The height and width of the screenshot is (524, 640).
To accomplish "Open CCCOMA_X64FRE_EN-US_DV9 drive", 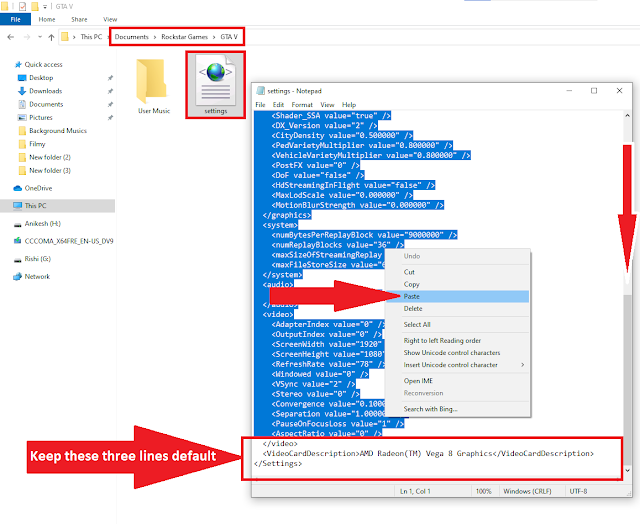I will pyautogui.click(x=63, y=241).
